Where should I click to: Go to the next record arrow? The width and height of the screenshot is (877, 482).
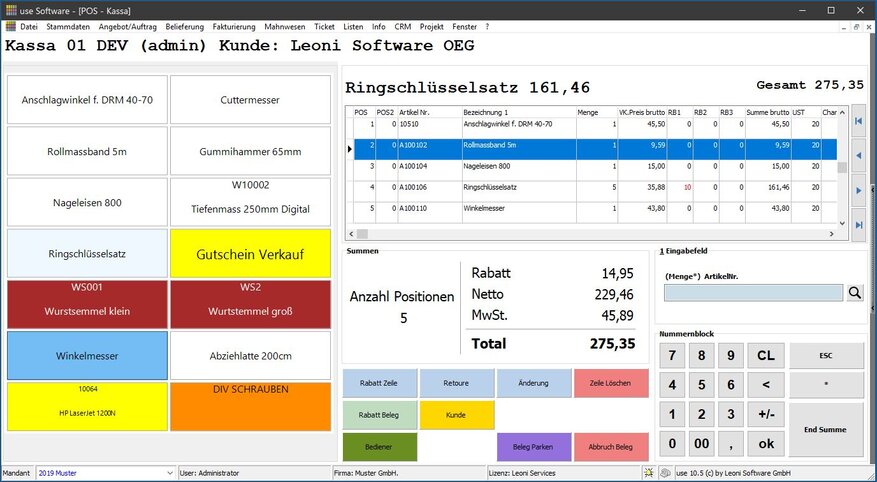pyautogui.click(x=857, y=189)
